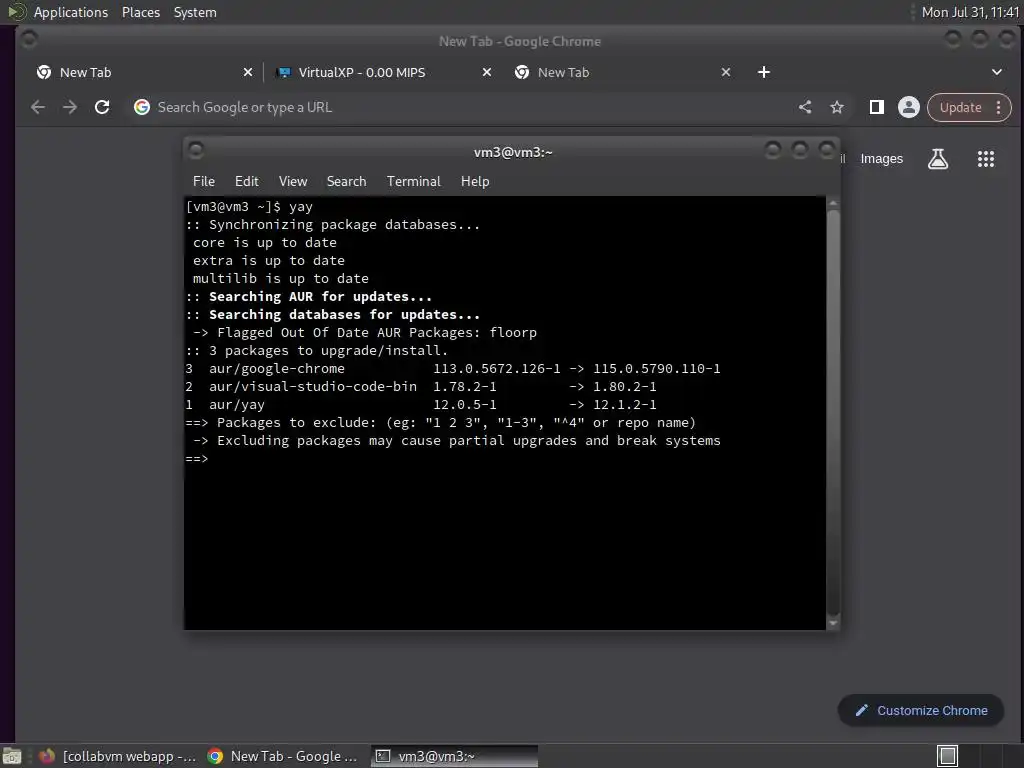This screenshot has height=768, width=1024.
Task: Open terminal Edit menu
Action: click(246, 182)
